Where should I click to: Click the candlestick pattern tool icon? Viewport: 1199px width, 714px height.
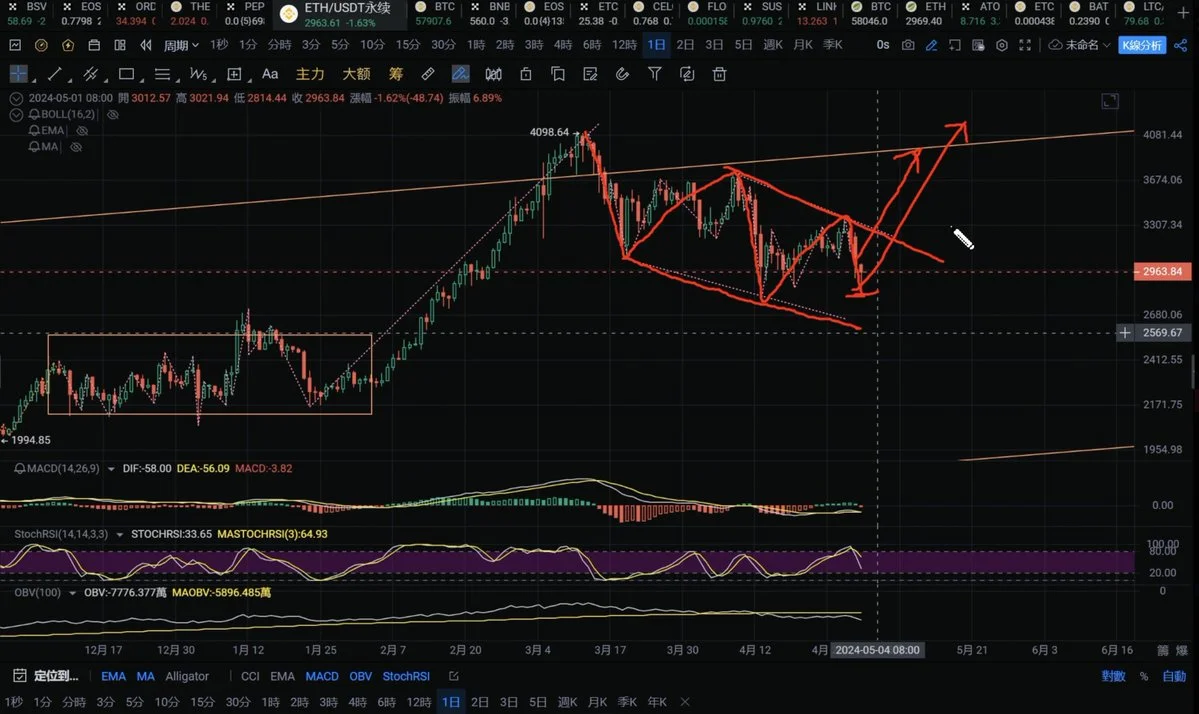[494, 74]
